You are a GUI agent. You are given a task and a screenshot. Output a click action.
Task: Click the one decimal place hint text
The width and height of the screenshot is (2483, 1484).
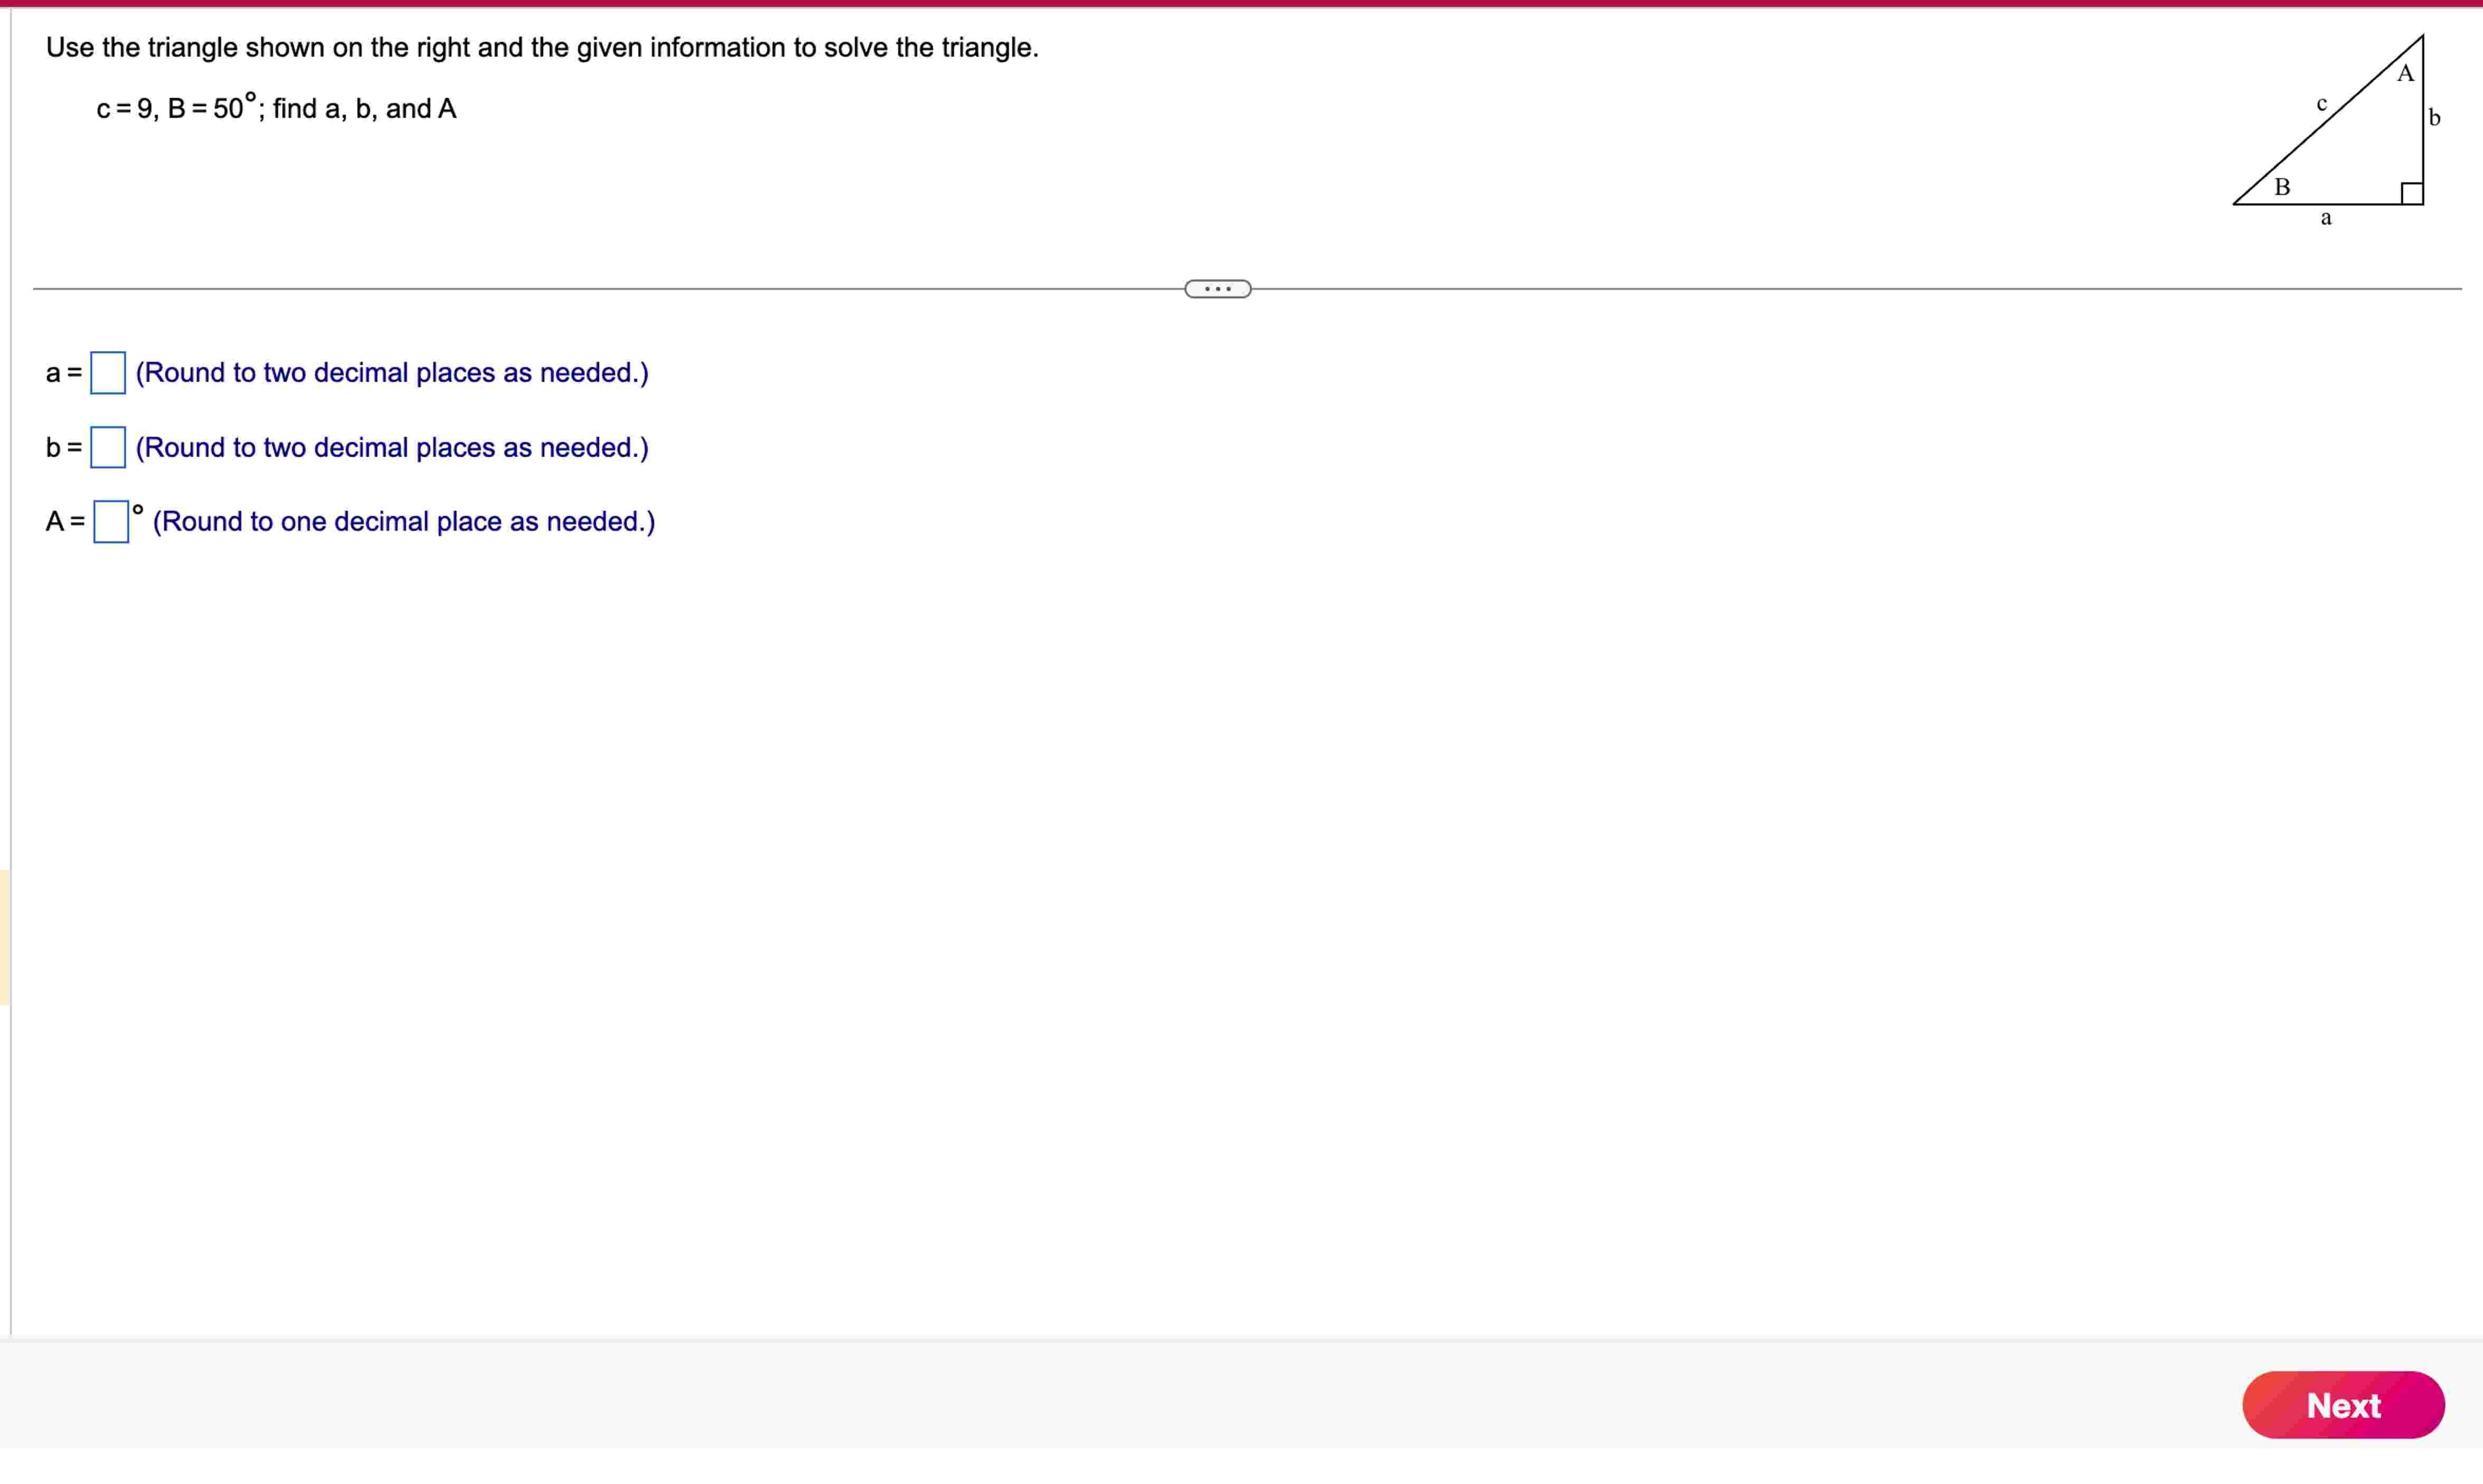click(x=404, y=522)
